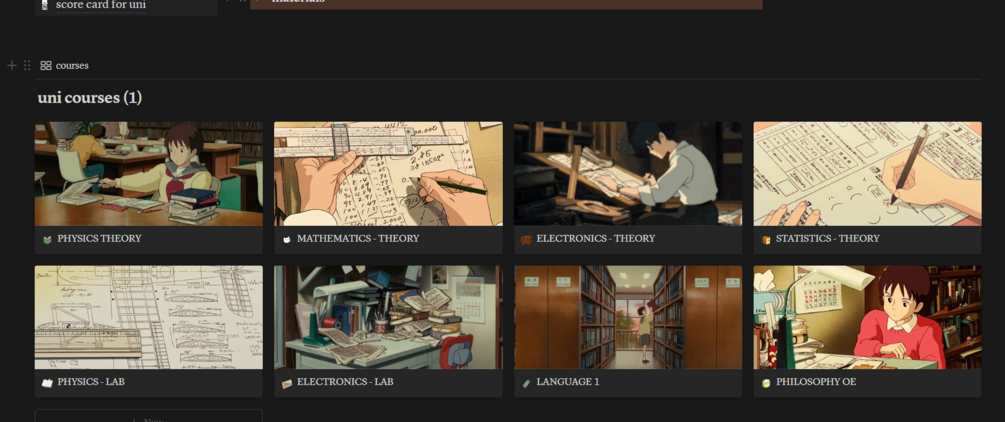1005x422 pixels.
Task: Click the STATISTICS - THEORY pencil worksheet cover
Action: coord(867,174)
